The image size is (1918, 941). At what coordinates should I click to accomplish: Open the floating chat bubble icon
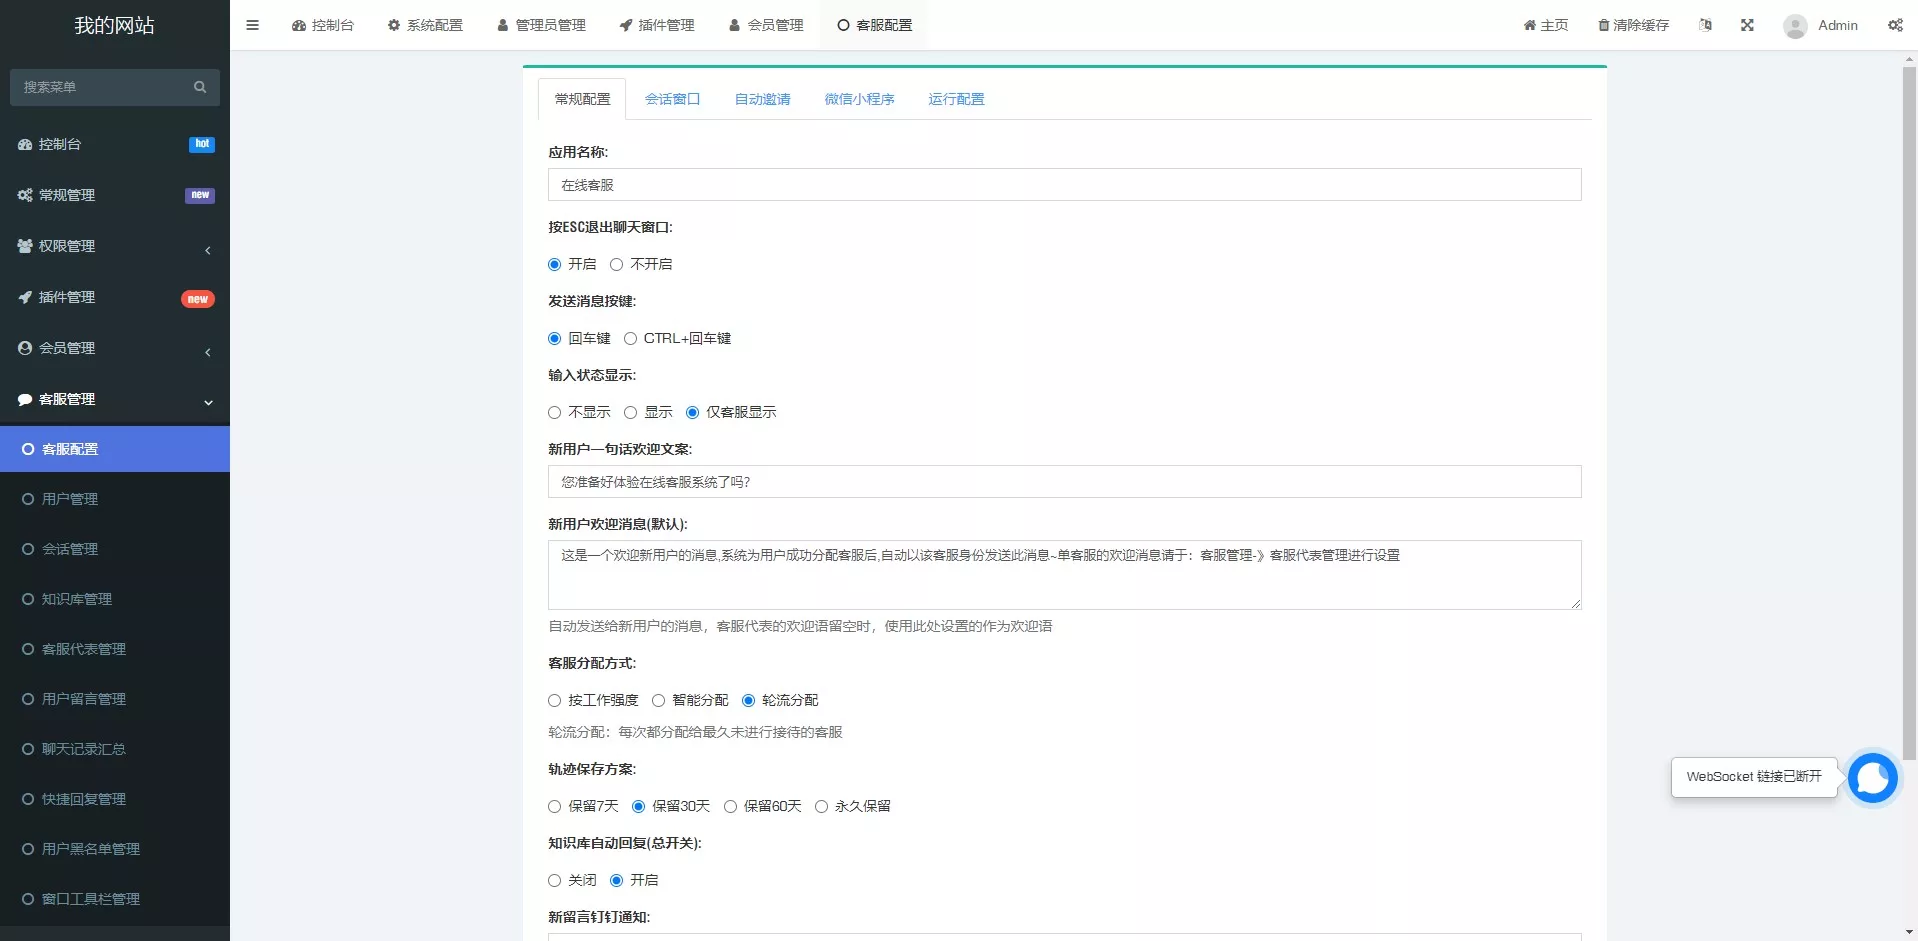pos(1872,777)
